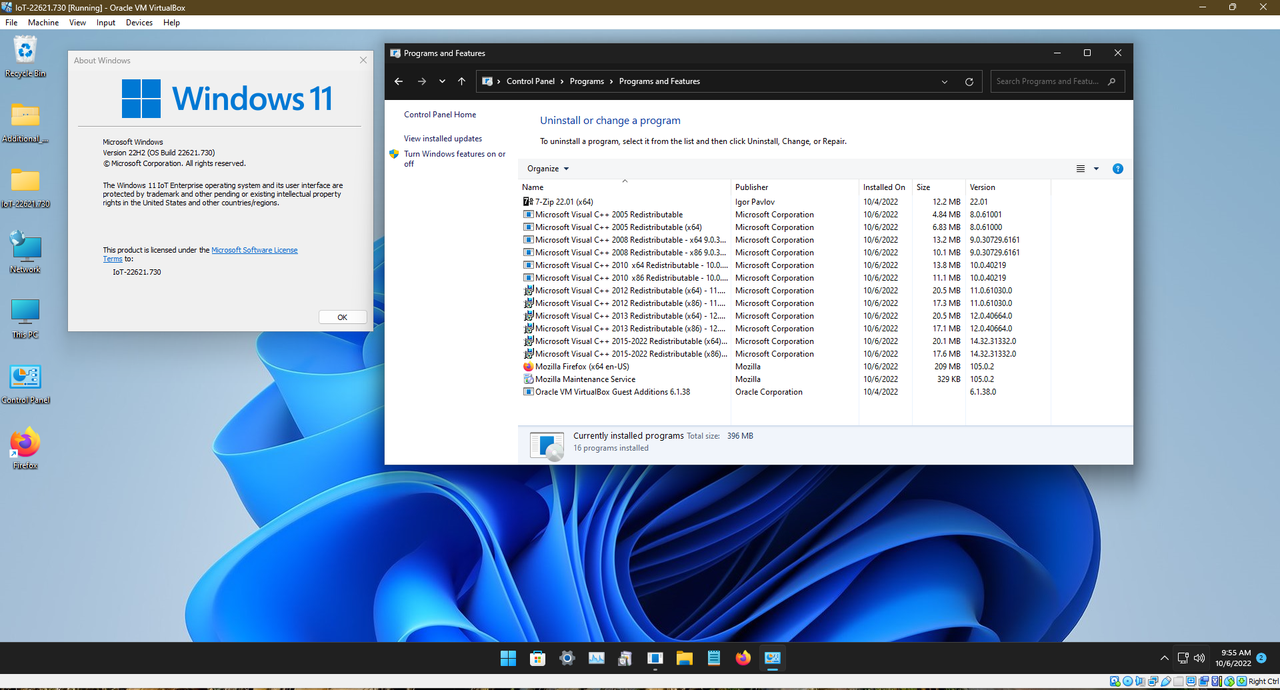Viewport: 1280px width, 690px height.
Task: Click the volume speaker tray icon
Action: point(1199,658)
